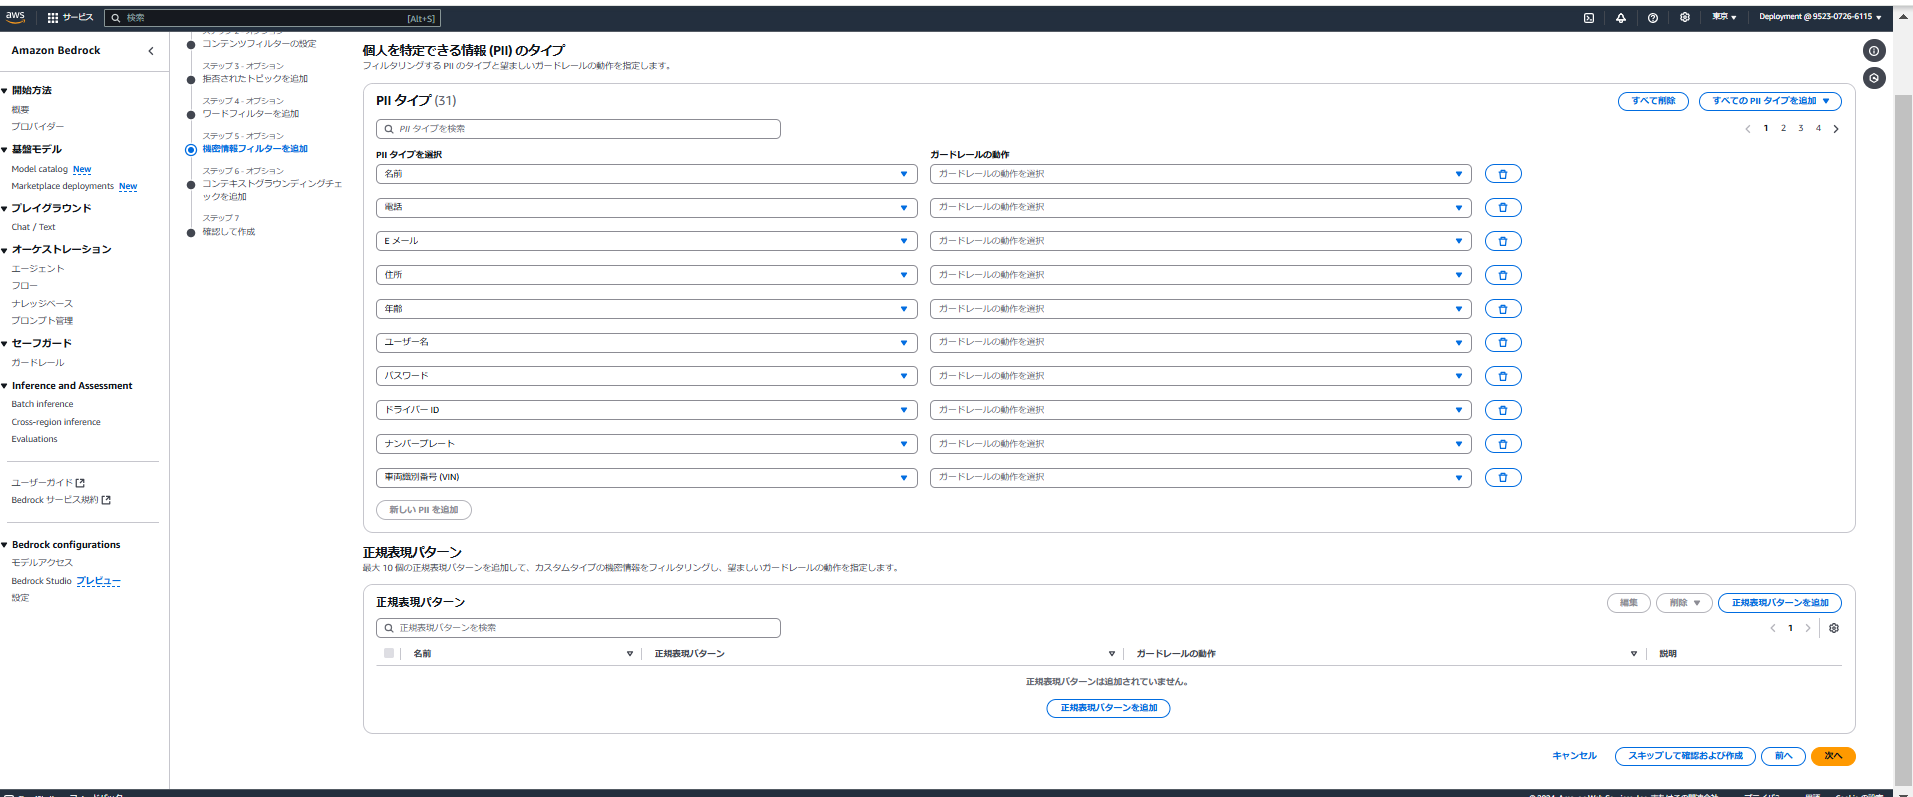Viewport: 1913px width, 797px height.
Task: Open the top bar settings gear
Action: coord(1685,17)
